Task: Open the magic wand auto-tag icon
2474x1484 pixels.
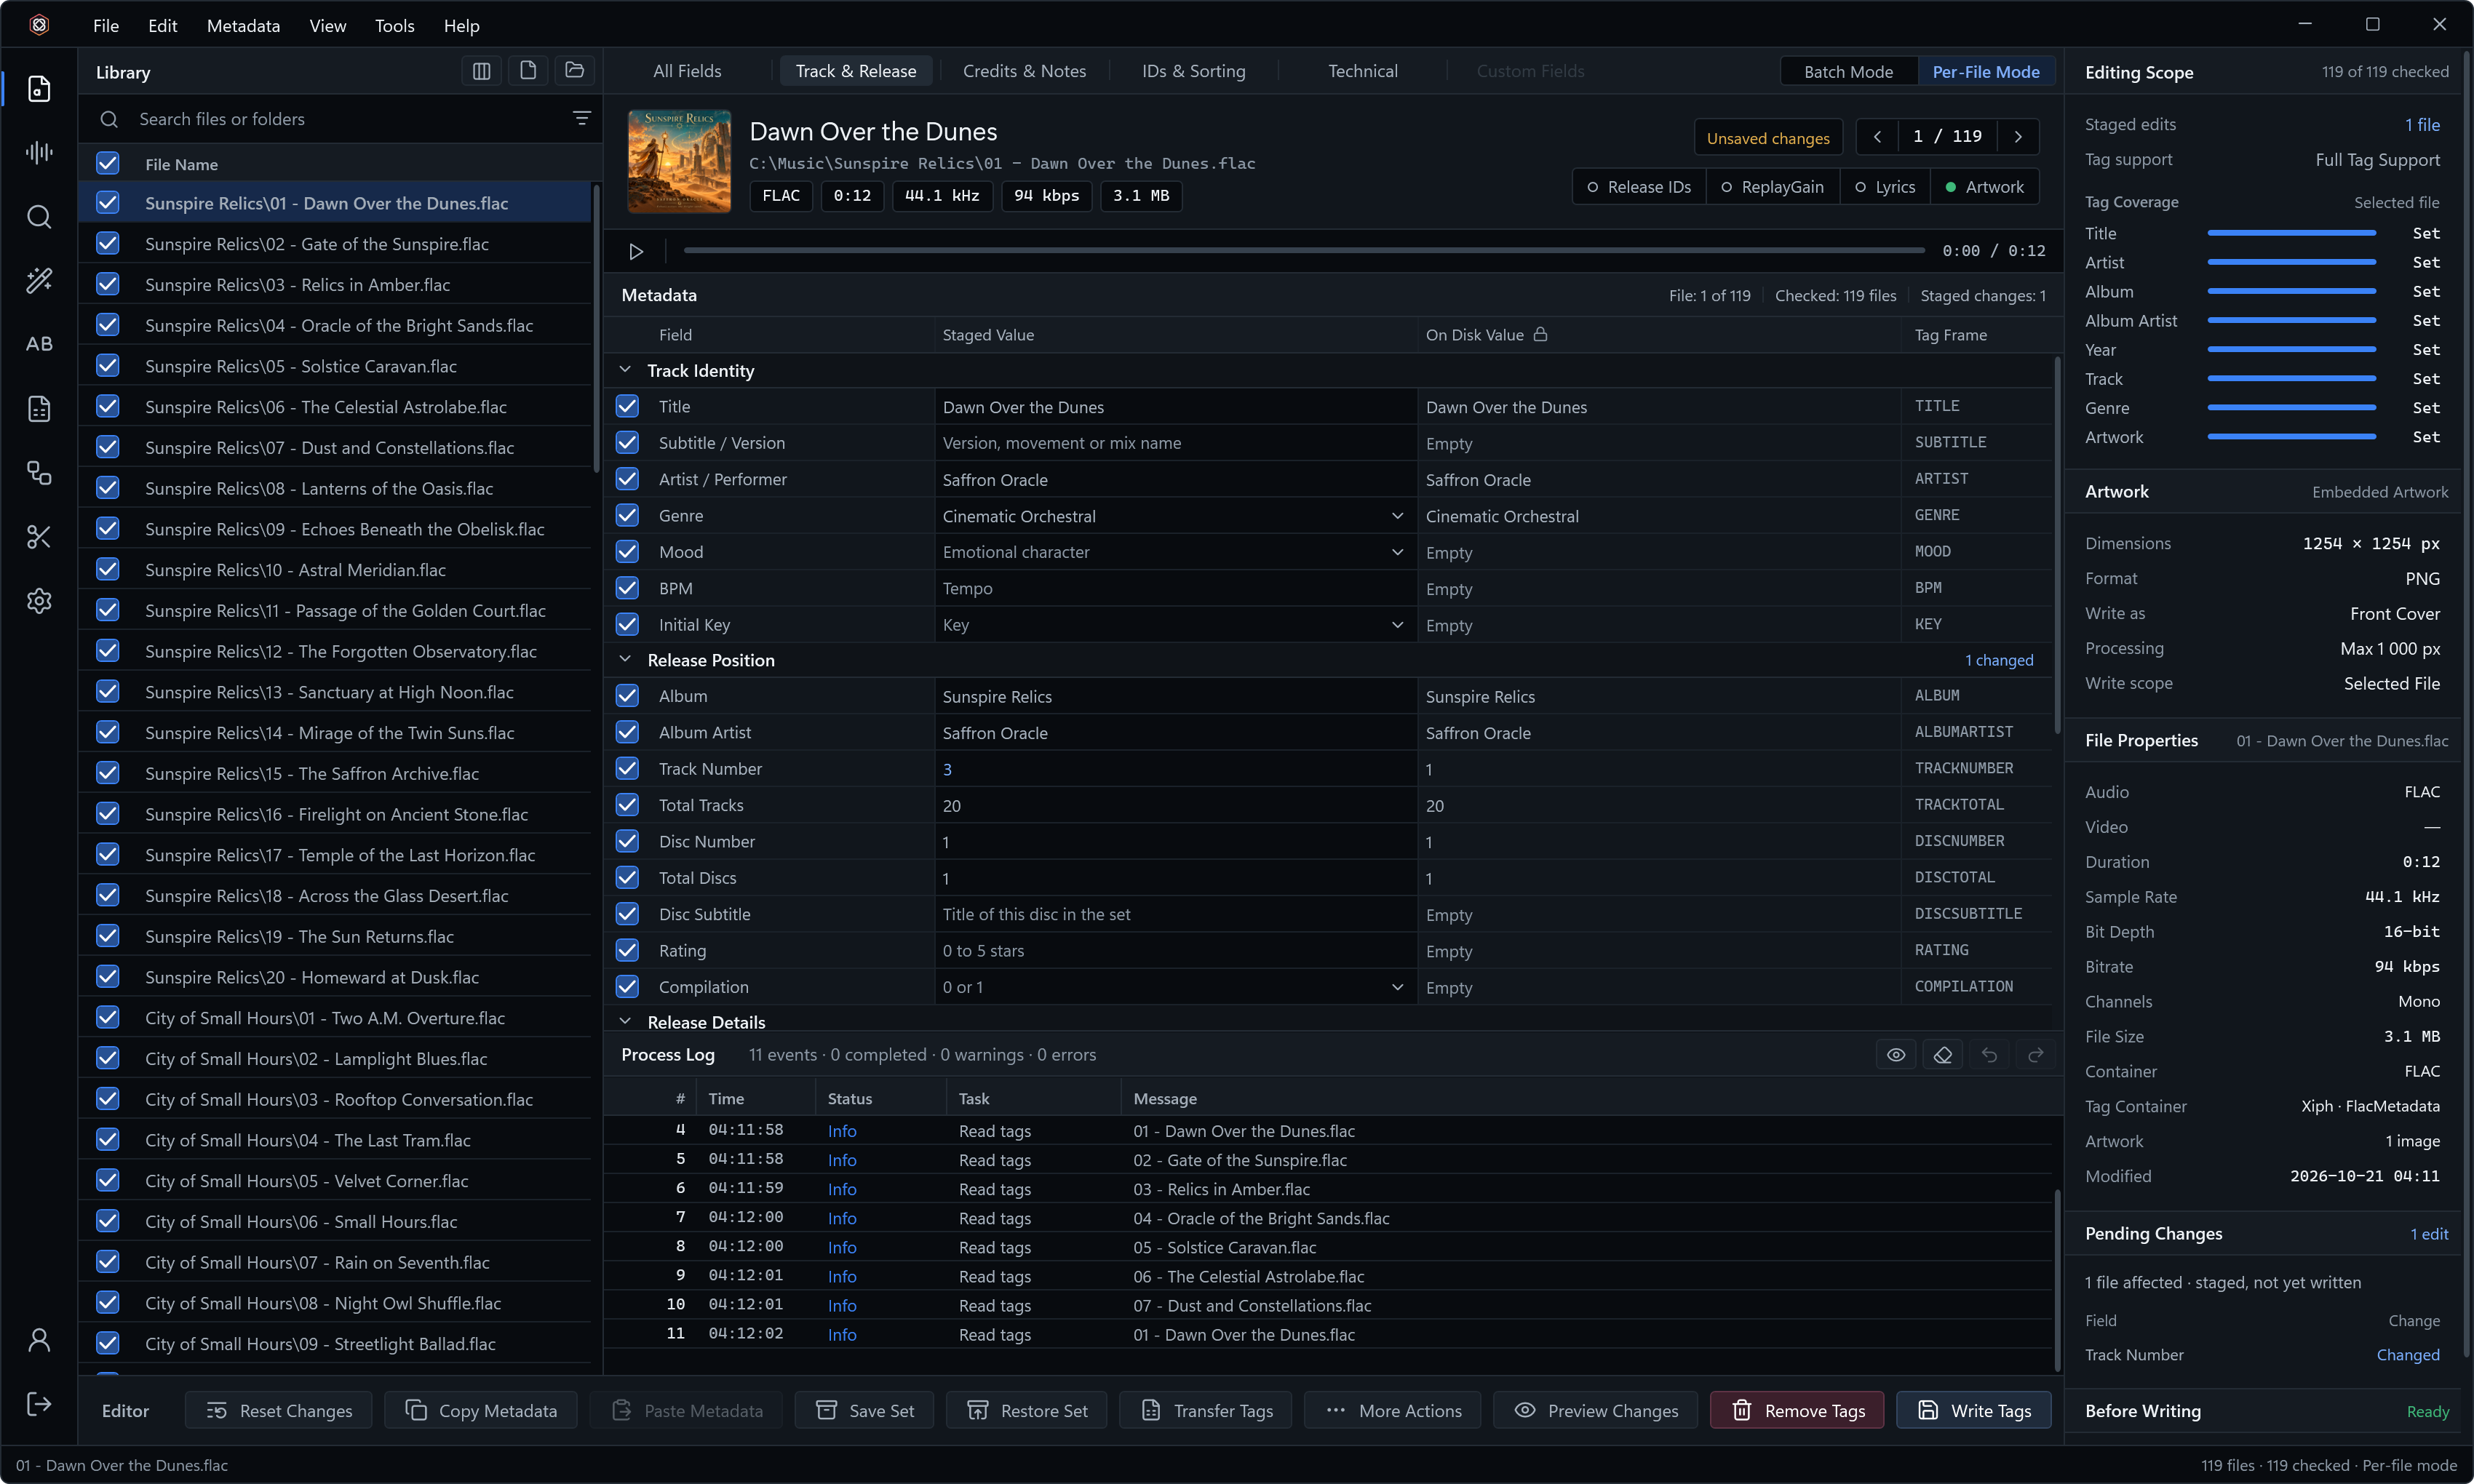Action: pyautogui.click(x=39, y=280)
